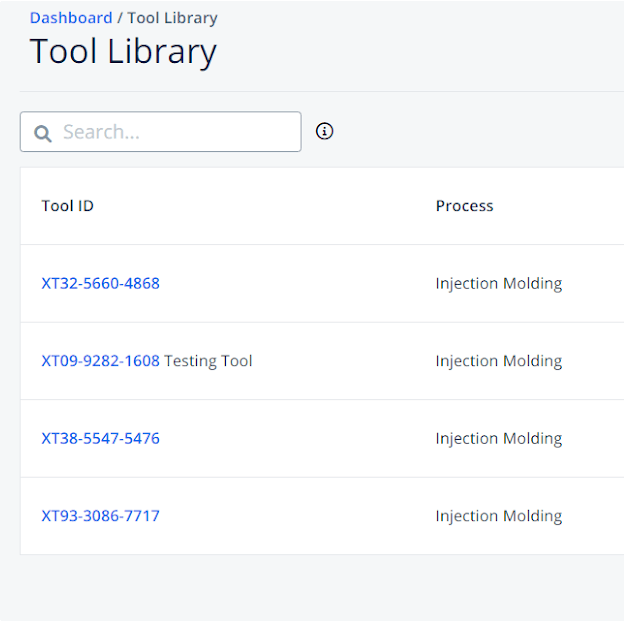Open tool XT09-9282-1608

[x=100, y=361]
